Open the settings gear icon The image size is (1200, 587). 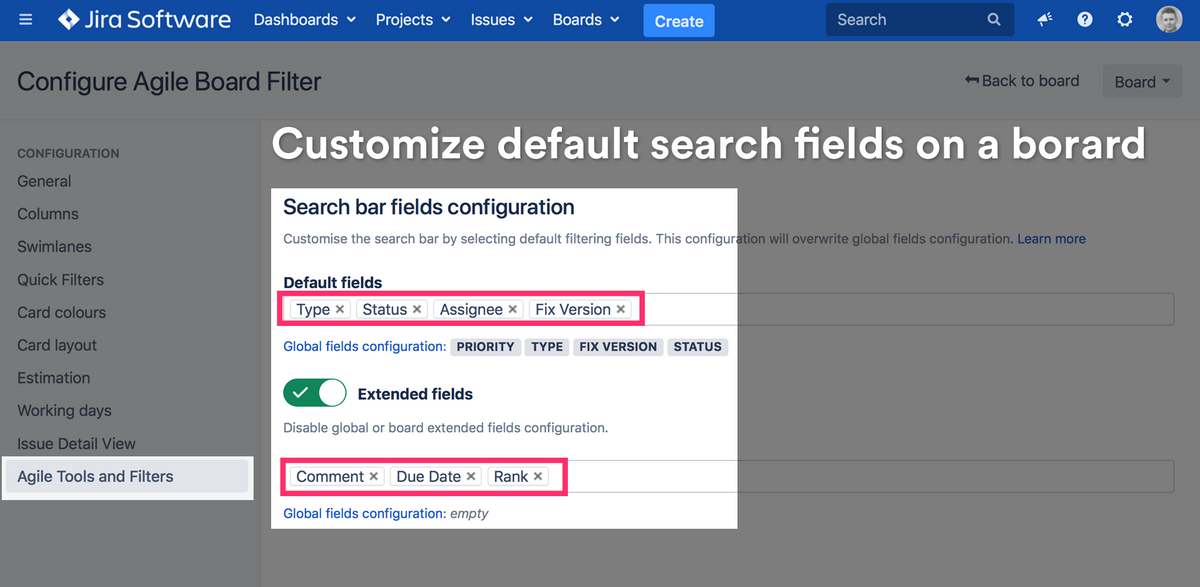click(x=1125, y=20)
